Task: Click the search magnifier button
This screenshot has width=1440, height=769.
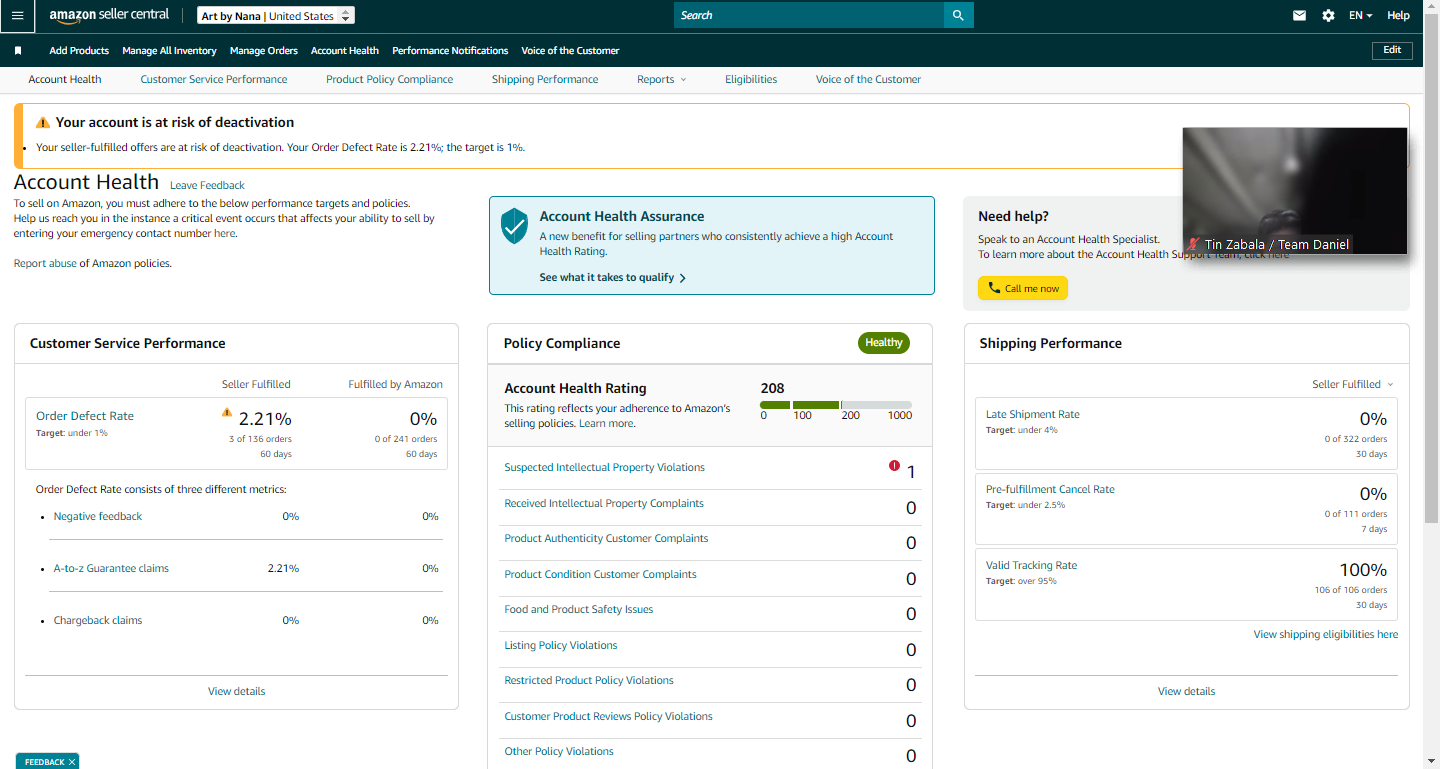Action: pyautogui.click(x=958, y=15)
